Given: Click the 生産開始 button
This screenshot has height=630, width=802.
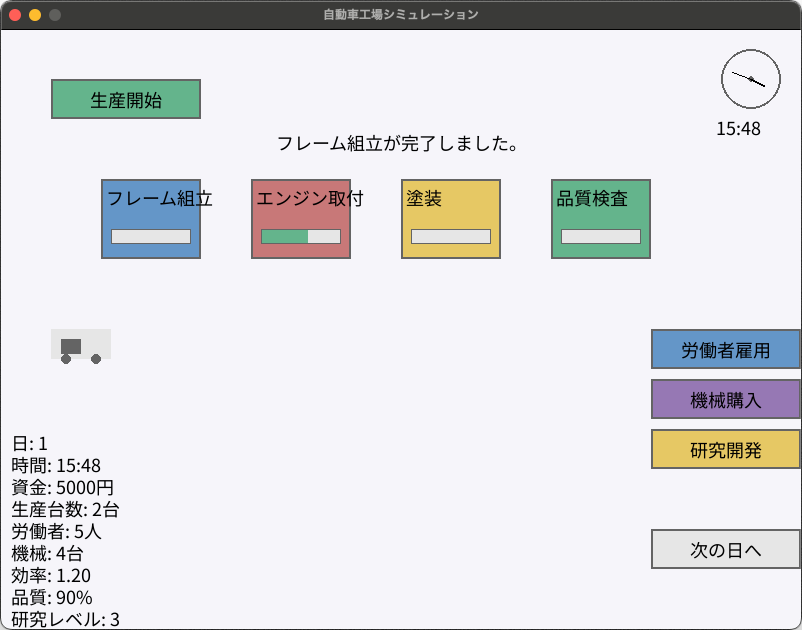Looking at the screenshot, I should pos(126,99).
